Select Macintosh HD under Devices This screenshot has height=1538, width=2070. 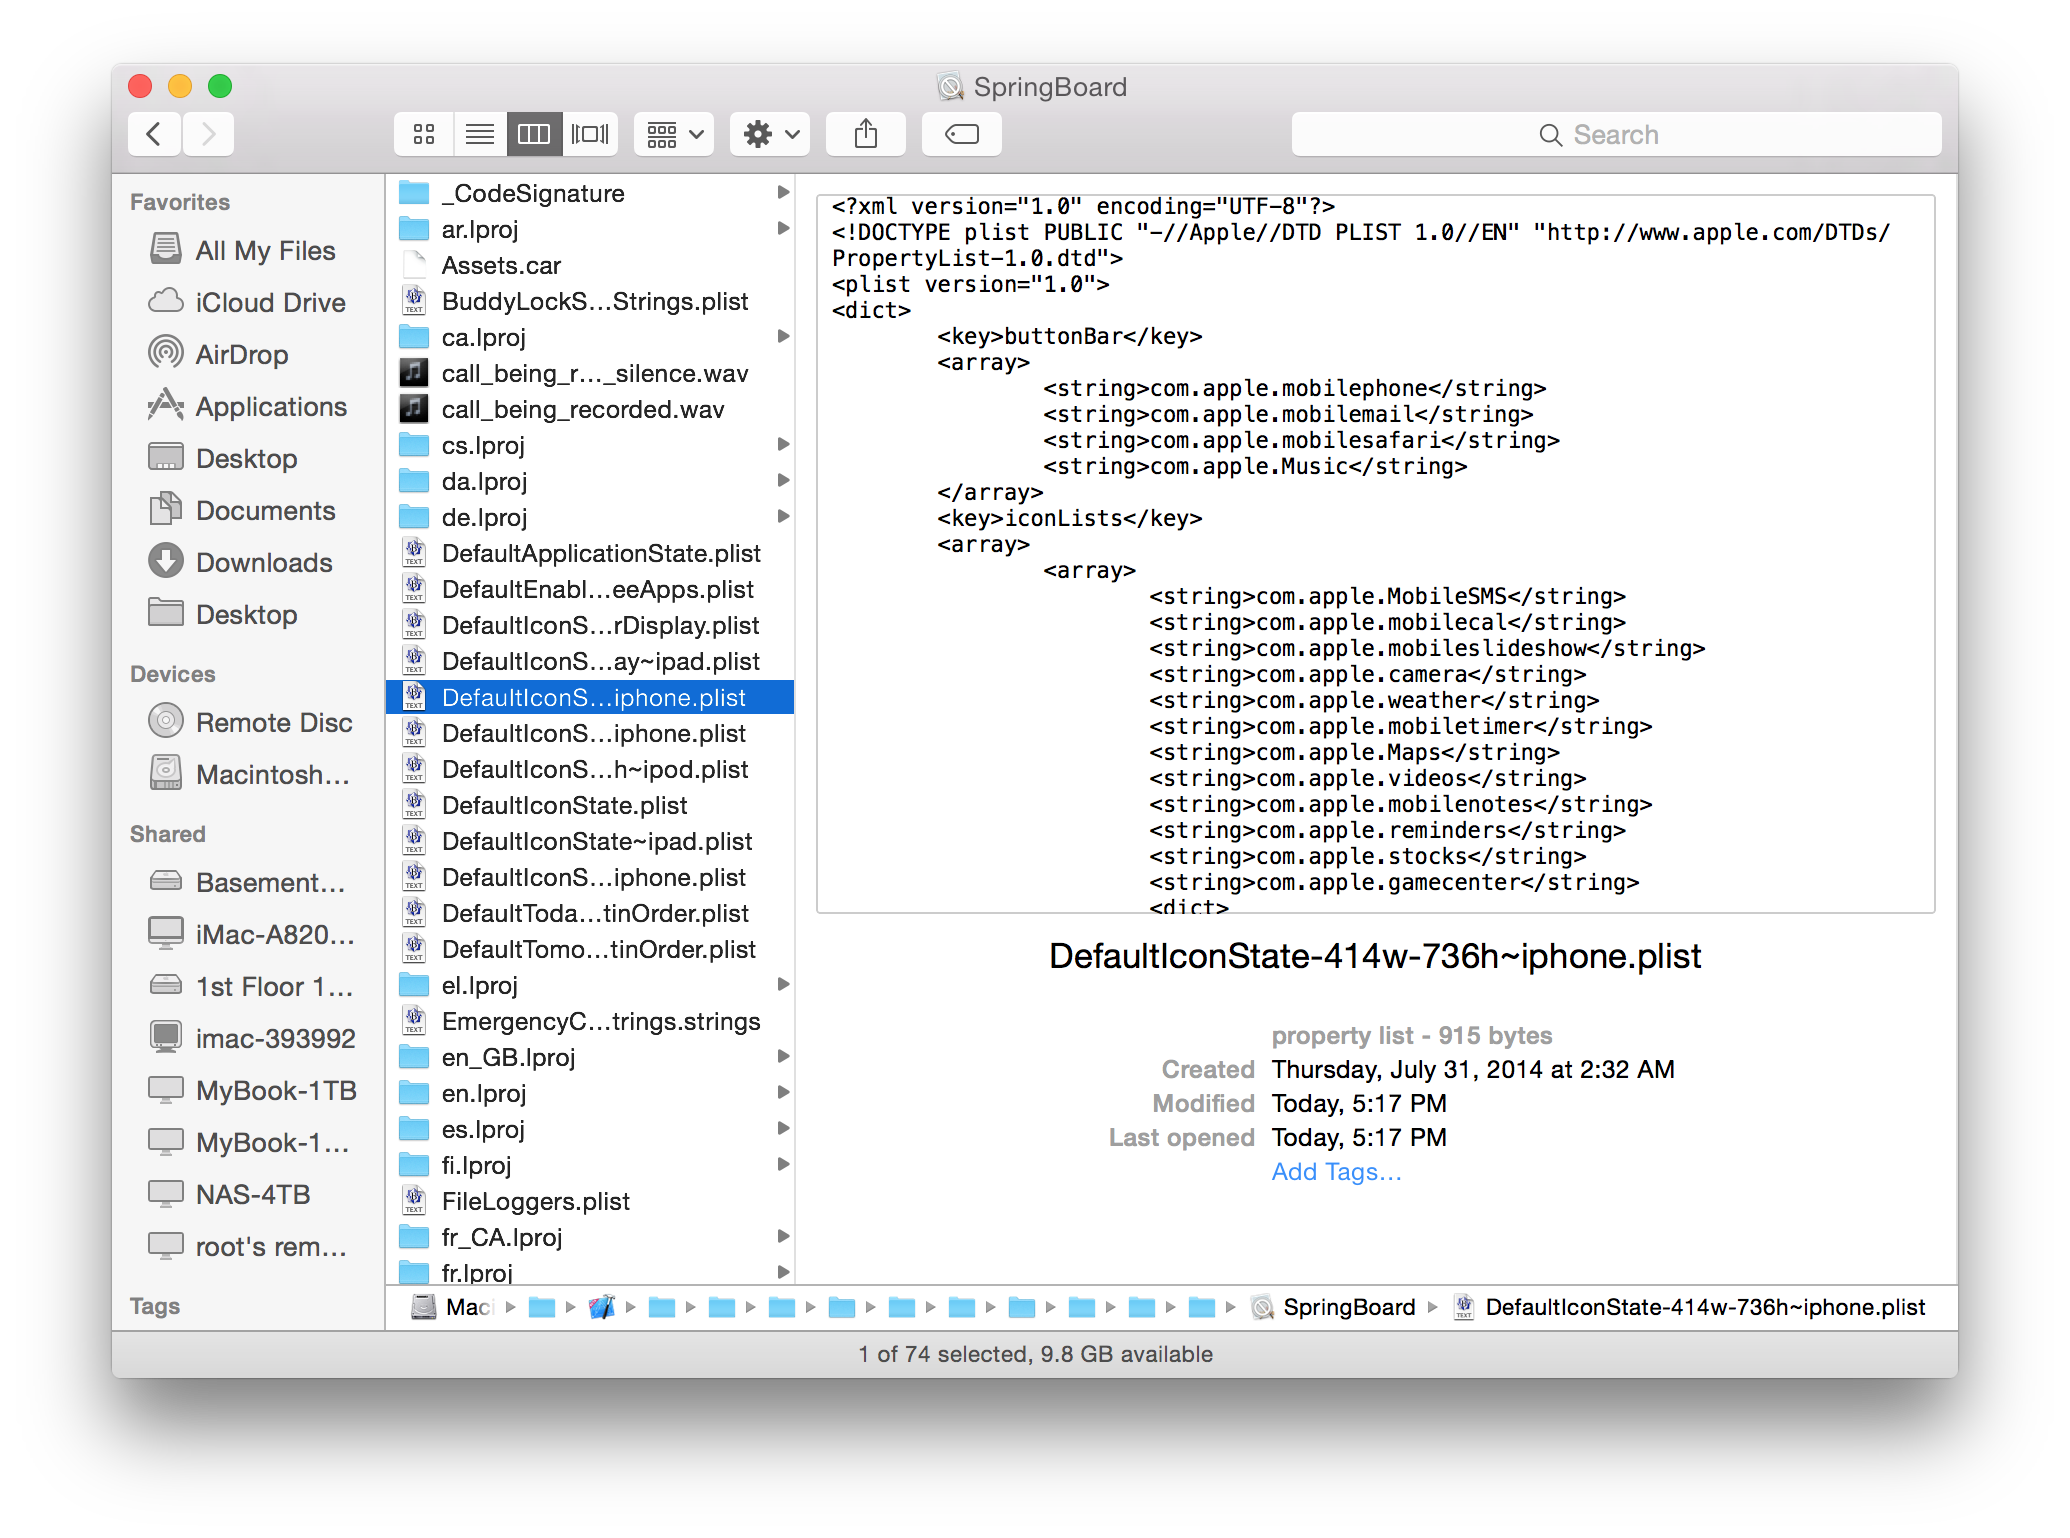pyautogui.click(x=272, y=775)
